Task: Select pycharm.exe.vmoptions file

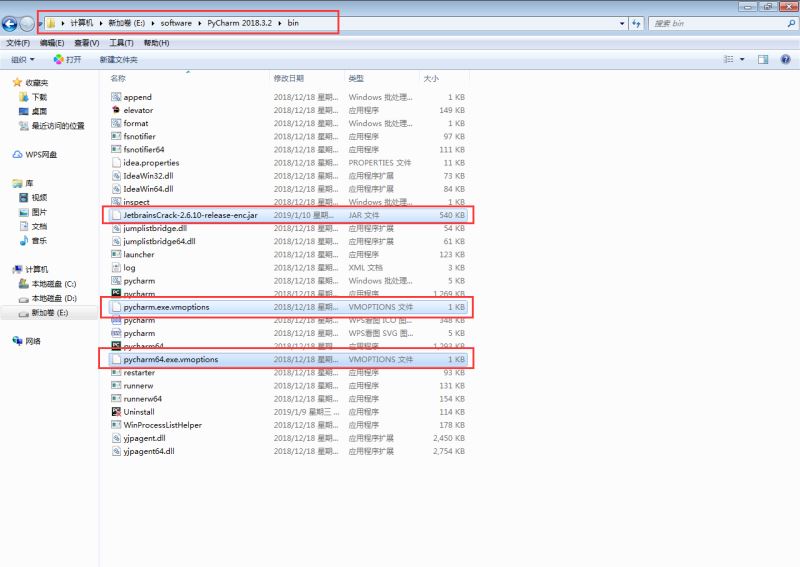Action: 288,307
